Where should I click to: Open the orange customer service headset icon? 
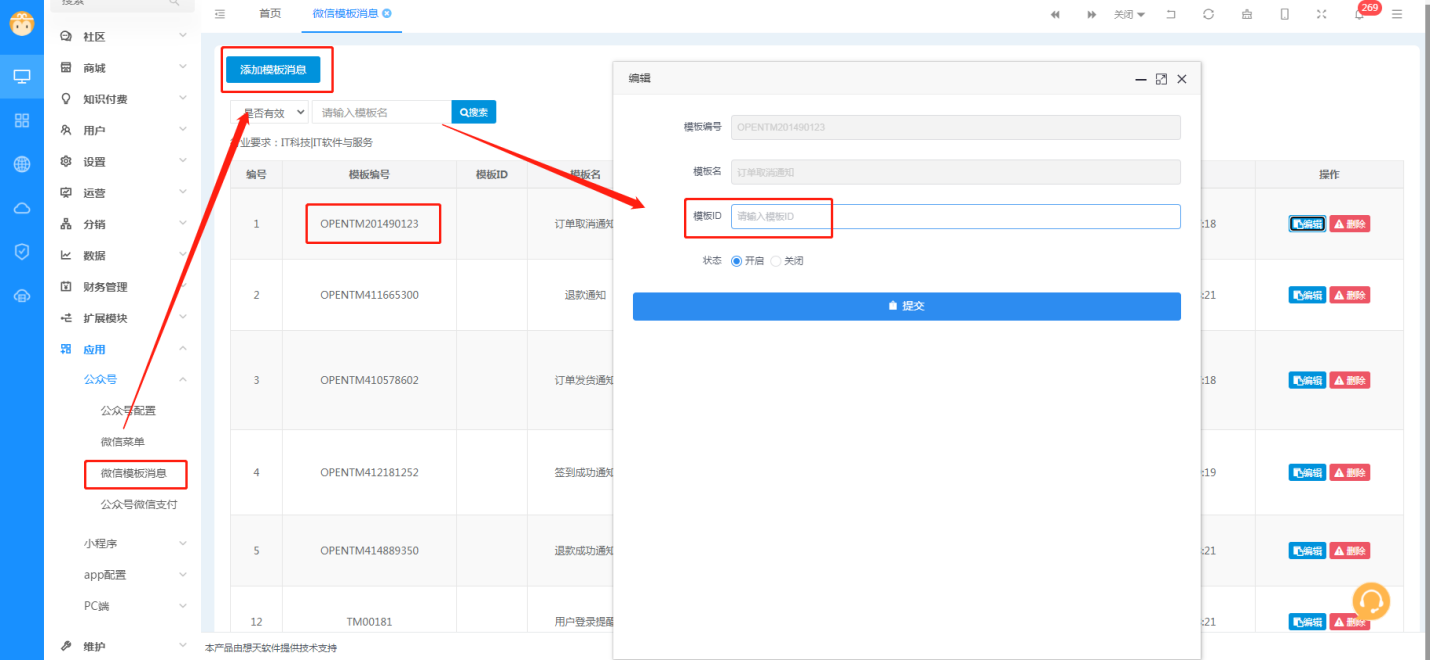point(1371,601)
